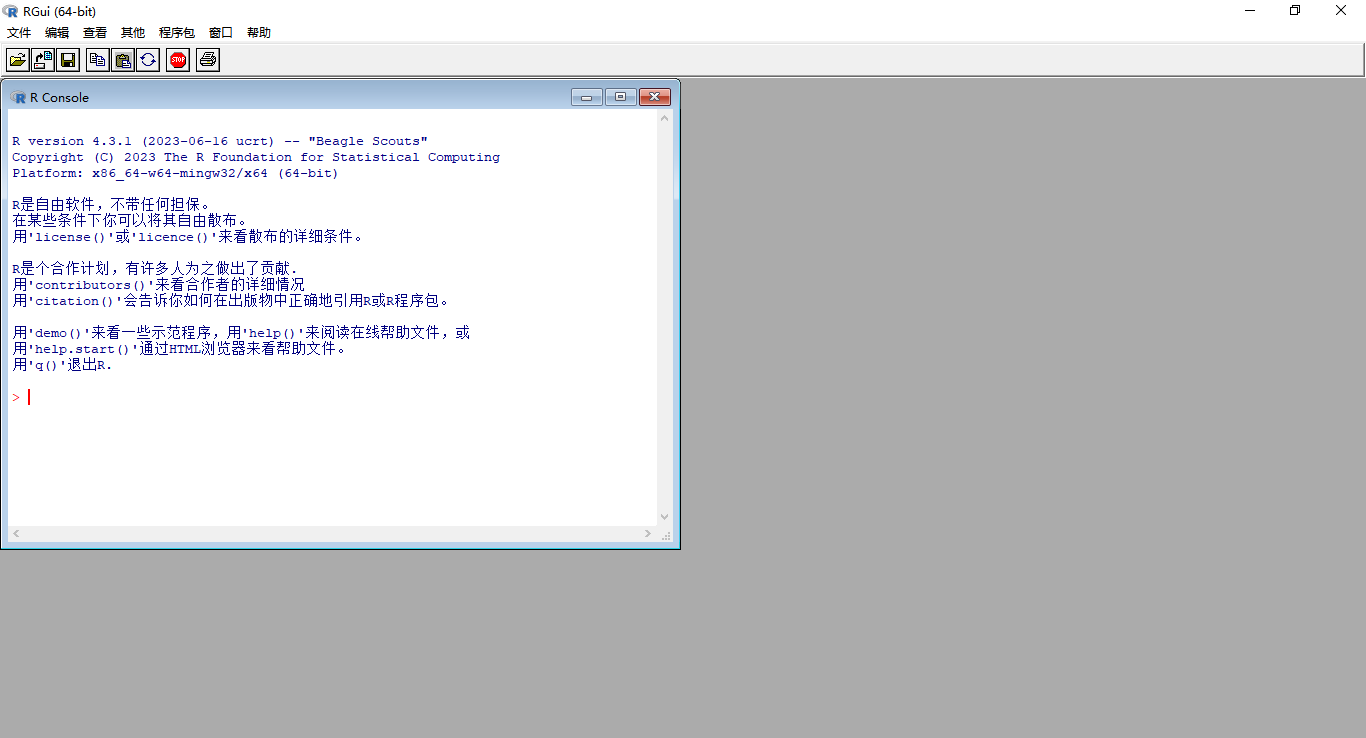Click the R logo in RGui title bar
1366x738 pixels.
click(11, 11)
